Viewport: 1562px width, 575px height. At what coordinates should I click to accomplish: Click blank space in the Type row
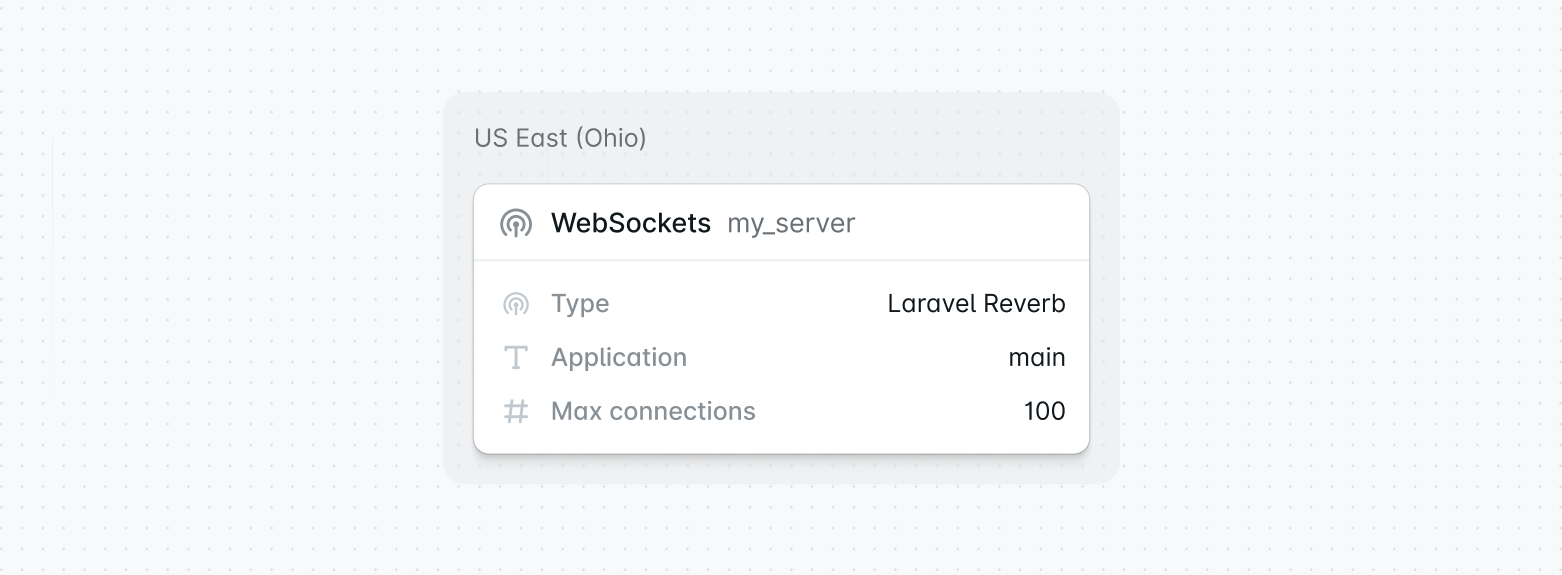750,304
